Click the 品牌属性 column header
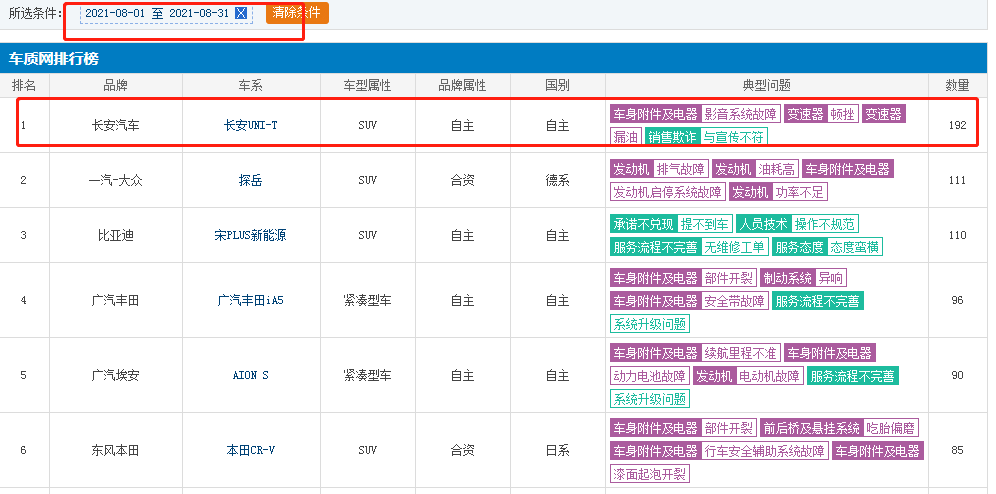Viewport: 996px width, 494px height. pos(462,85)
